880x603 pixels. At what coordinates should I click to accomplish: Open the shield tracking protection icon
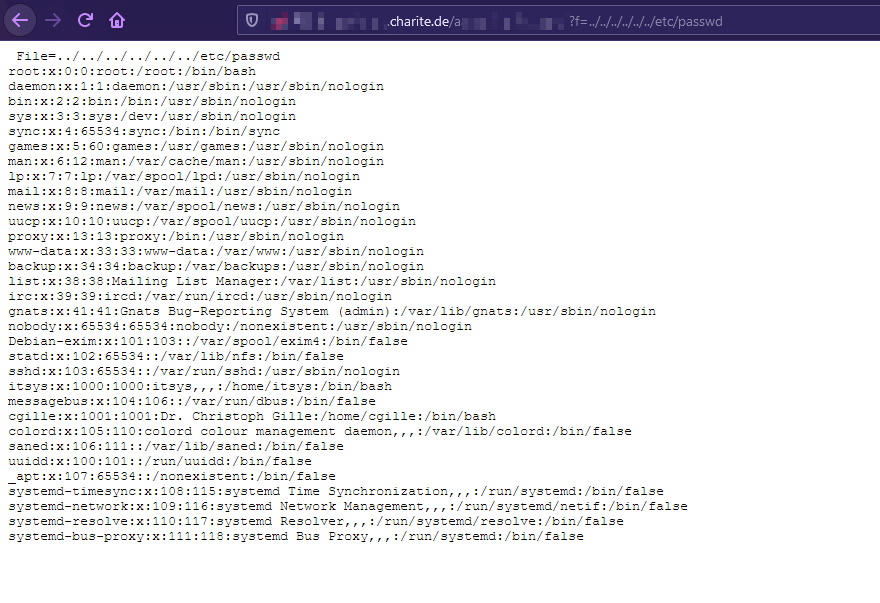point(252,21)
